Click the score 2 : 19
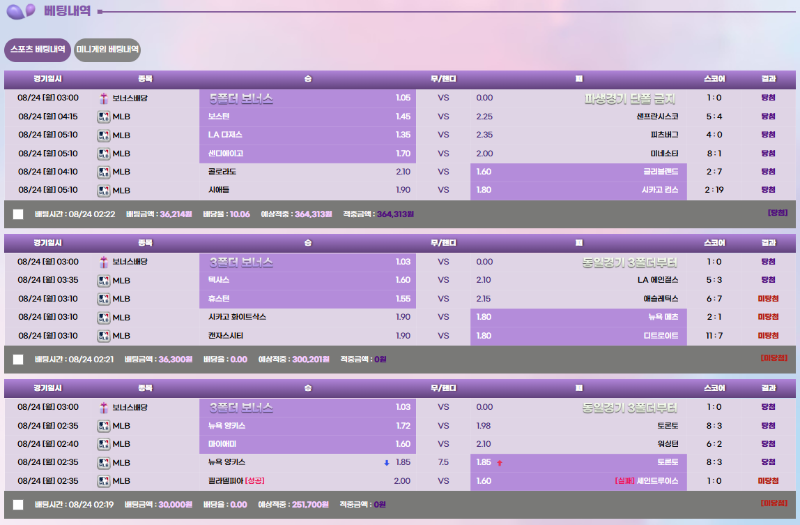The width and height of the screenshot is (800, 525). (x=714, y=190)
